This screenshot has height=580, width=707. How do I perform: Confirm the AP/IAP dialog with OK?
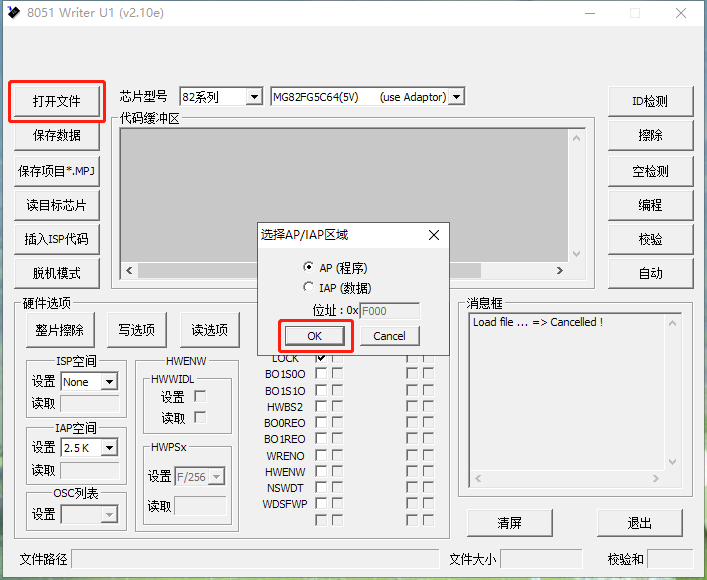tap(315, 336)
